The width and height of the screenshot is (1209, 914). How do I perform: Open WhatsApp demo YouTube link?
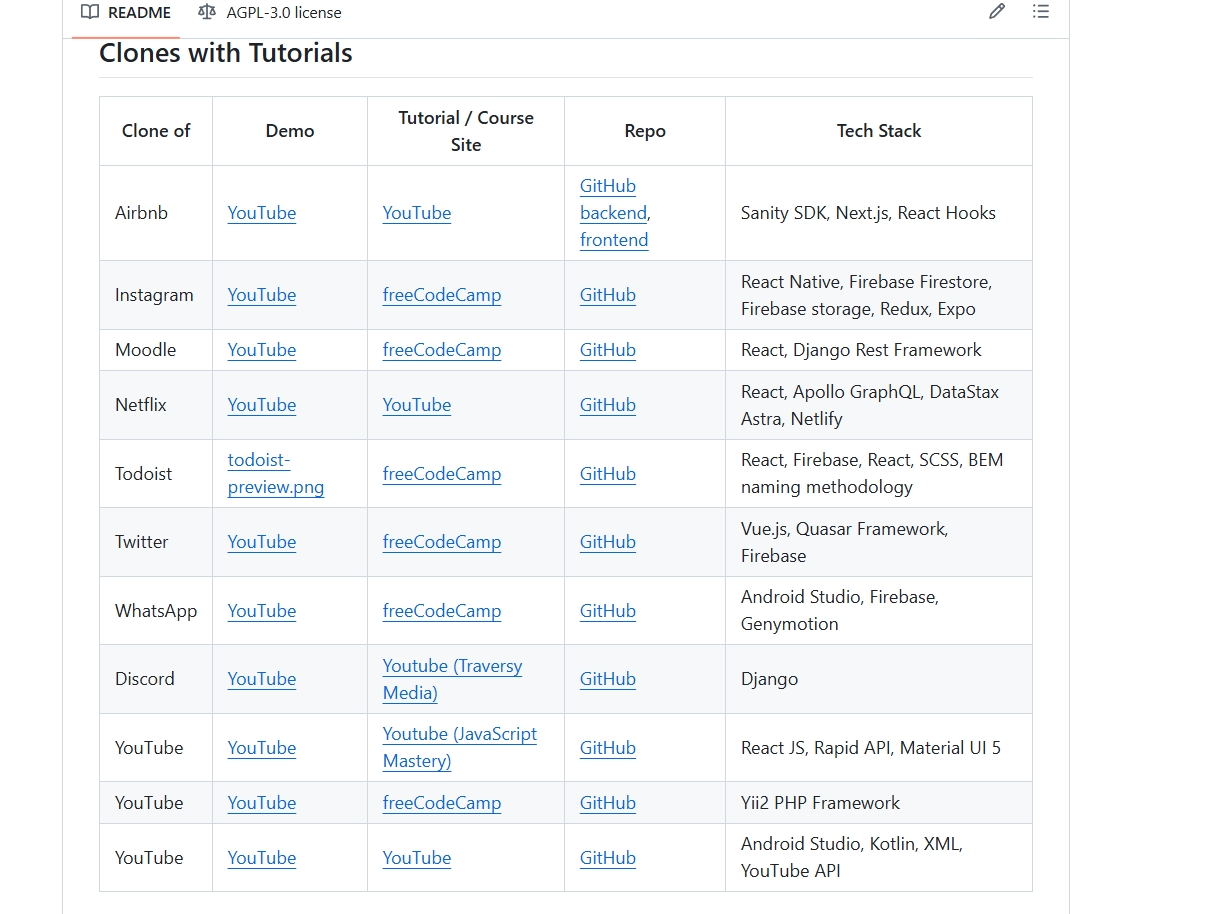[262, 611]
